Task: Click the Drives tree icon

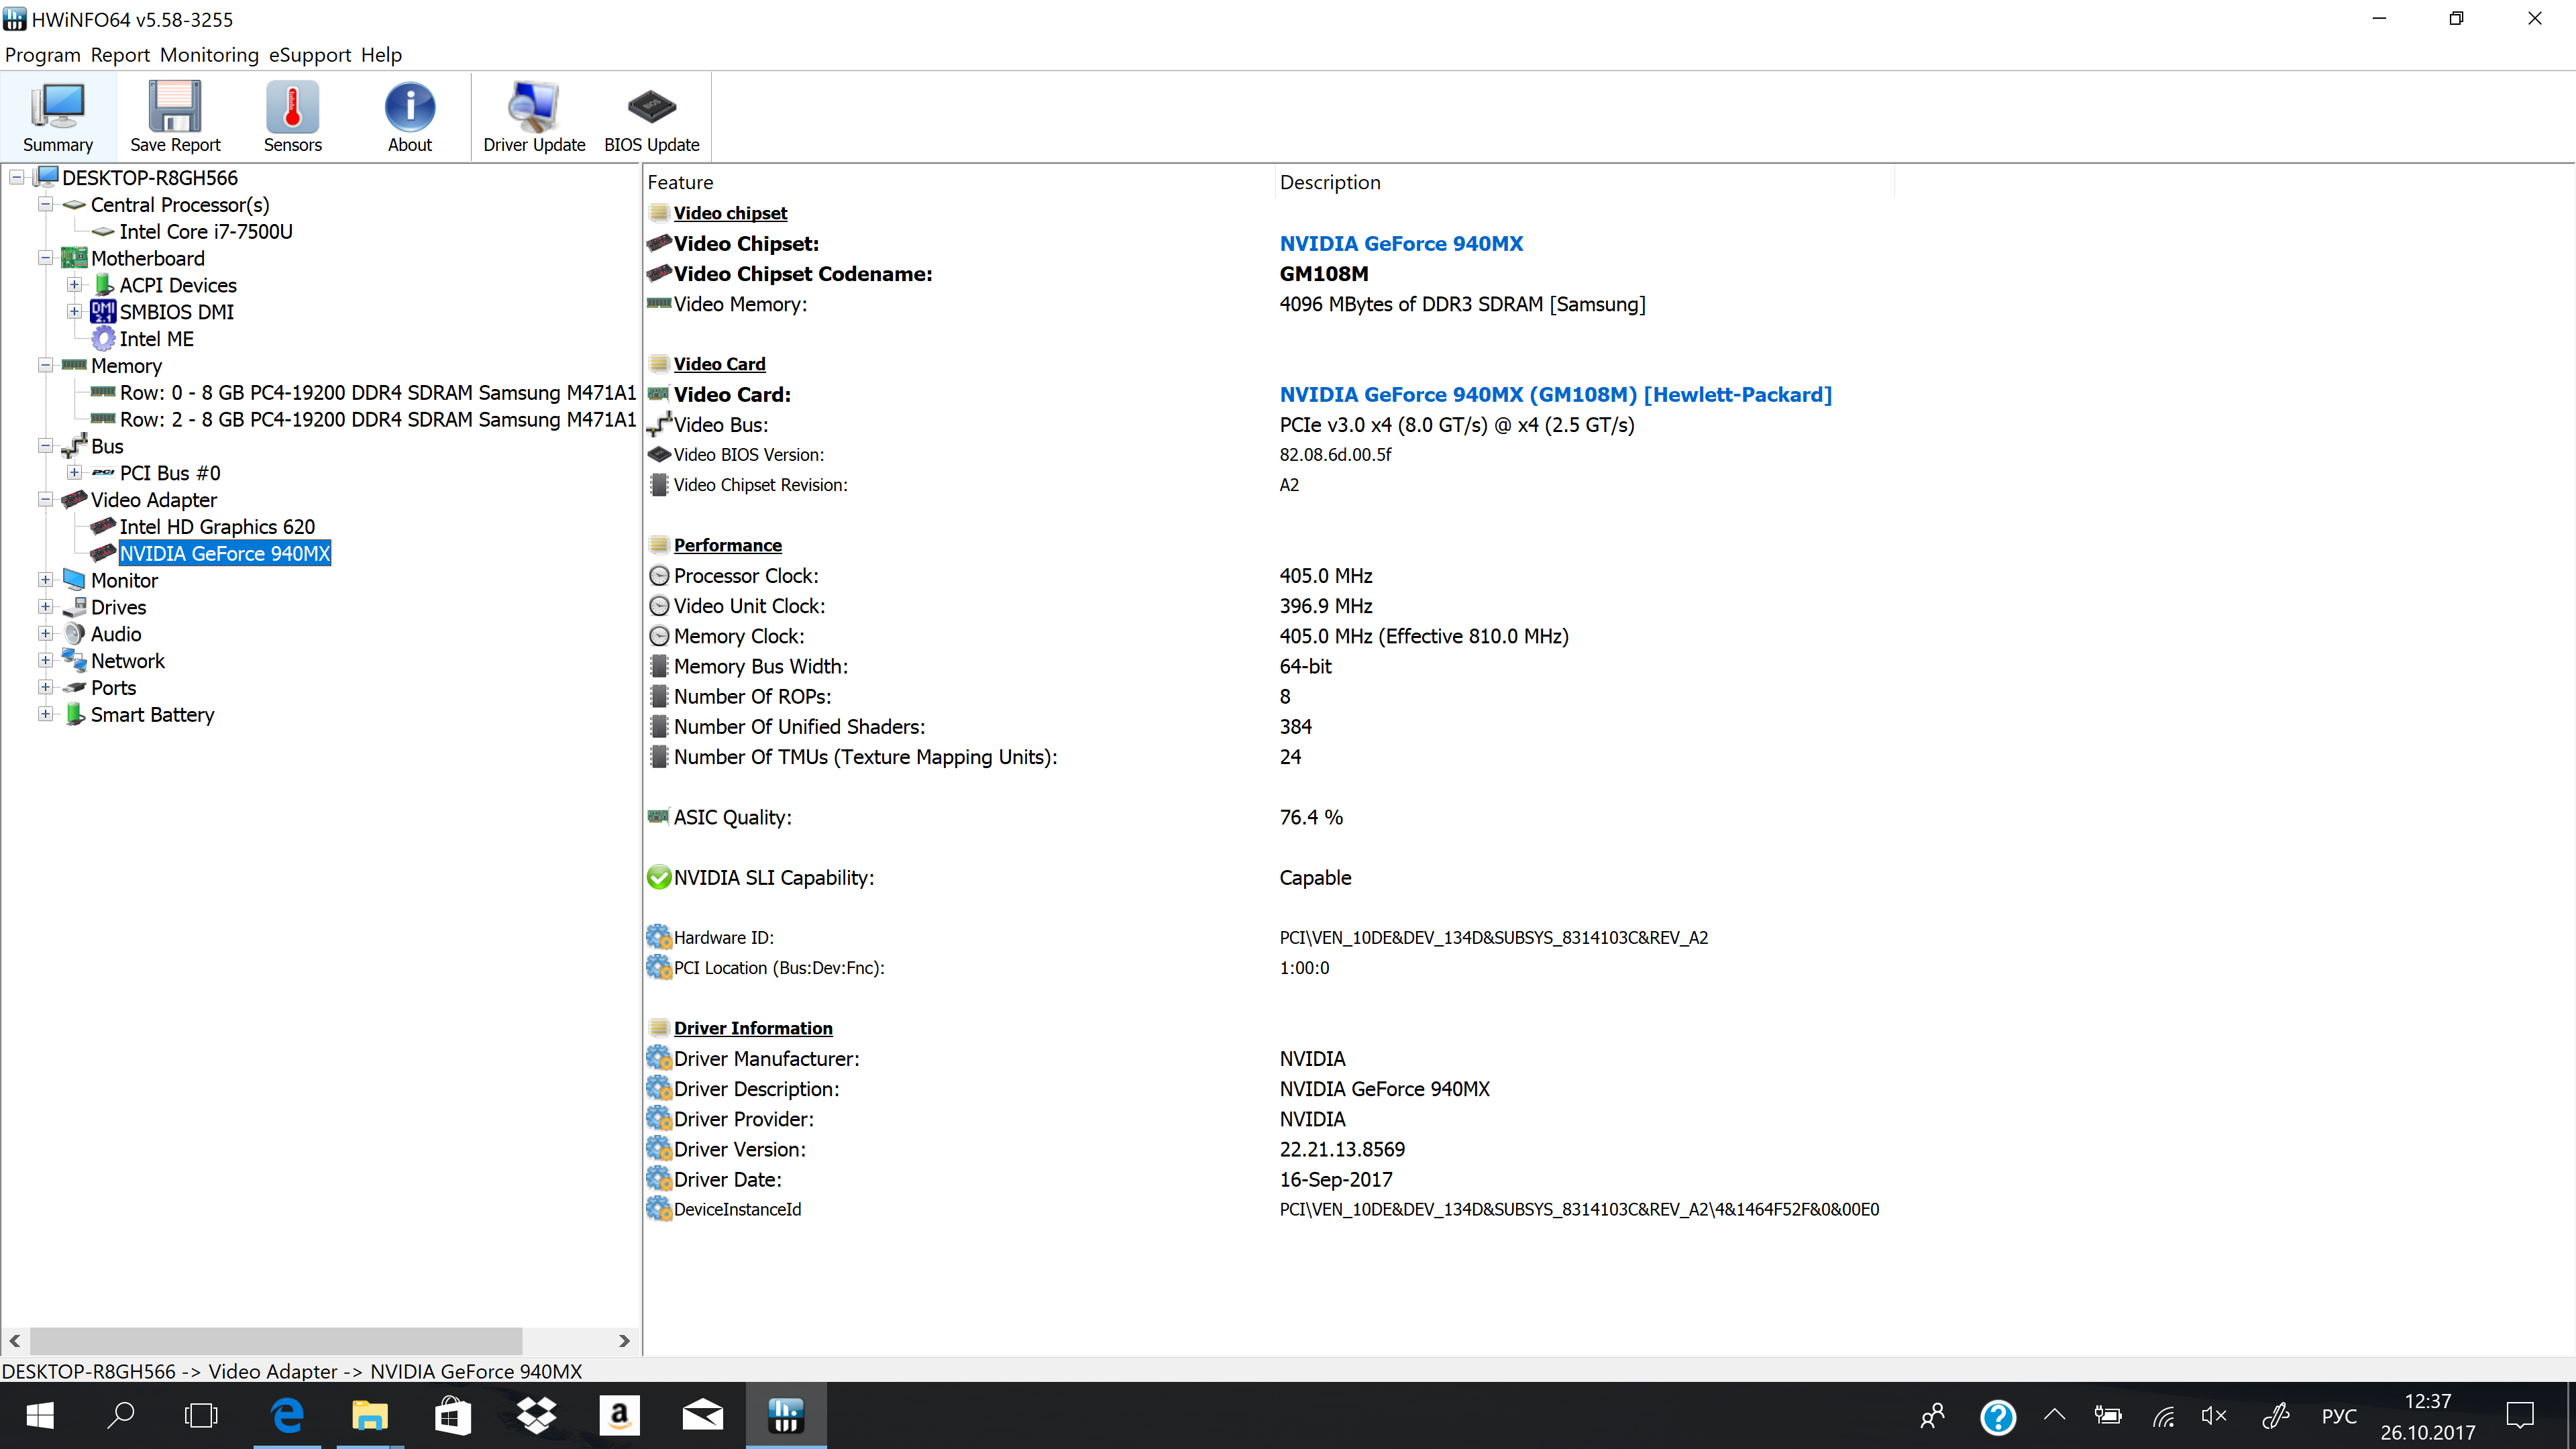Action: click(74, 607)
